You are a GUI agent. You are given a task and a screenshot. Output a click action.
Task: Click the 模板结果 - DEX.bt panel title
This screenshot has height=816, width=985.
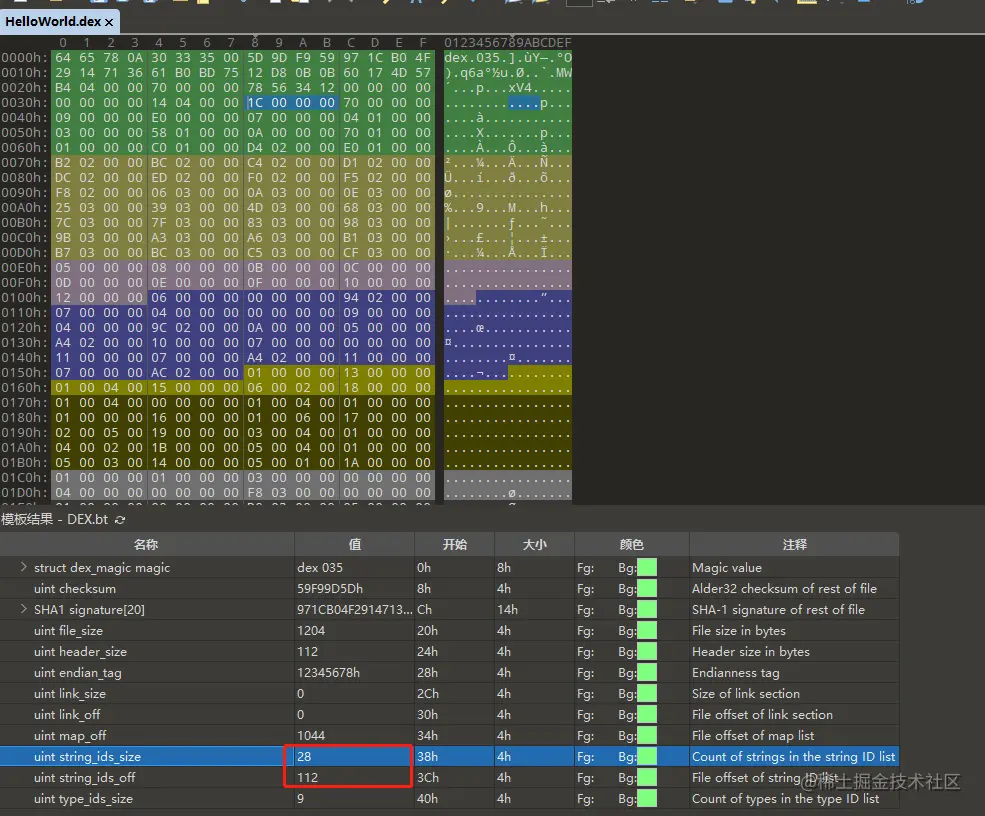55,520
